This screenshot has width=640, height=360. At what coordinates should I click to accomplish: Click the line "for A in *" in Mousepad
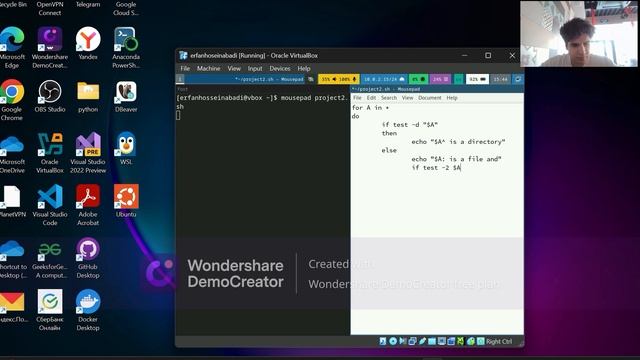coord(370,108)
